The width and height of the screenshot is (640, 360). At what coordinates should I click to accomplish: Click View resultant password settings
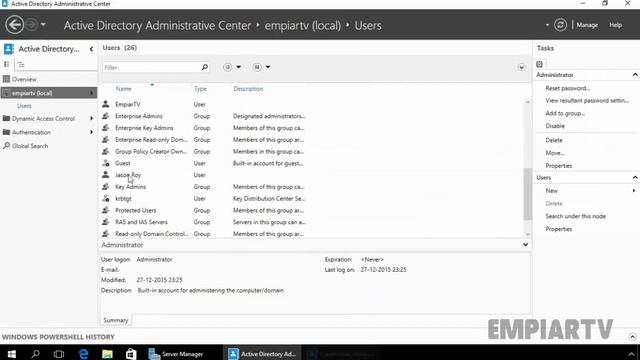click(587, 100)
